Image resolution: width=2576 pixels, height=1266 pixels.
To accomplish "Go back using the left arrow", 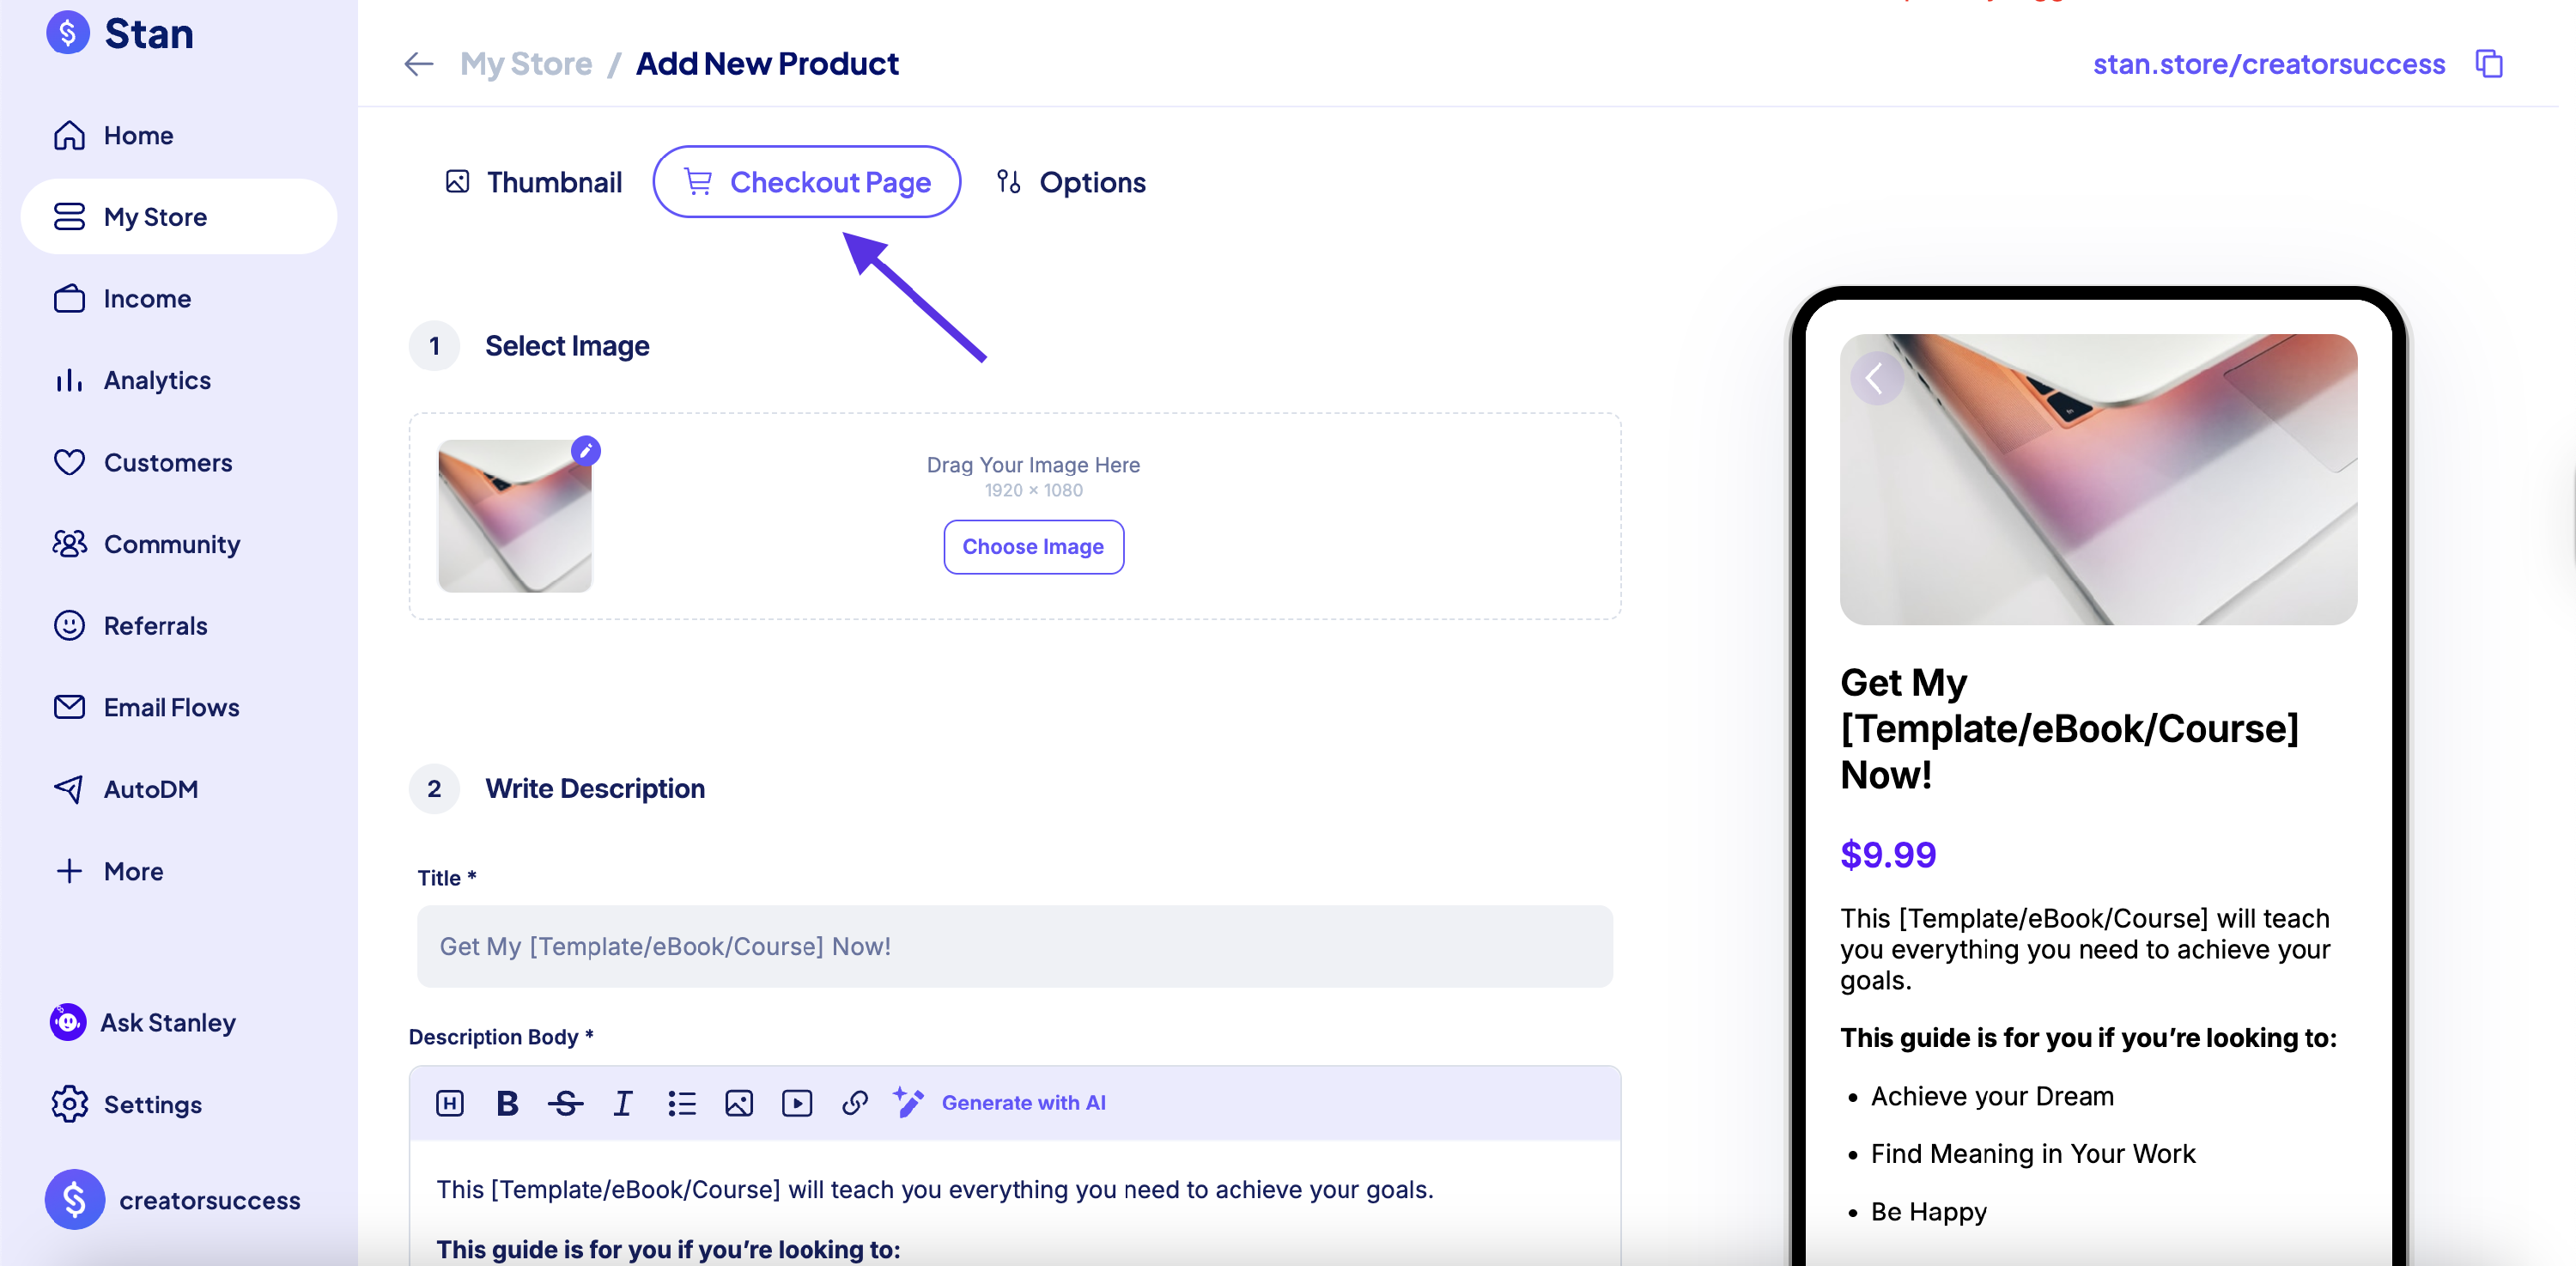I will [419, 64].
